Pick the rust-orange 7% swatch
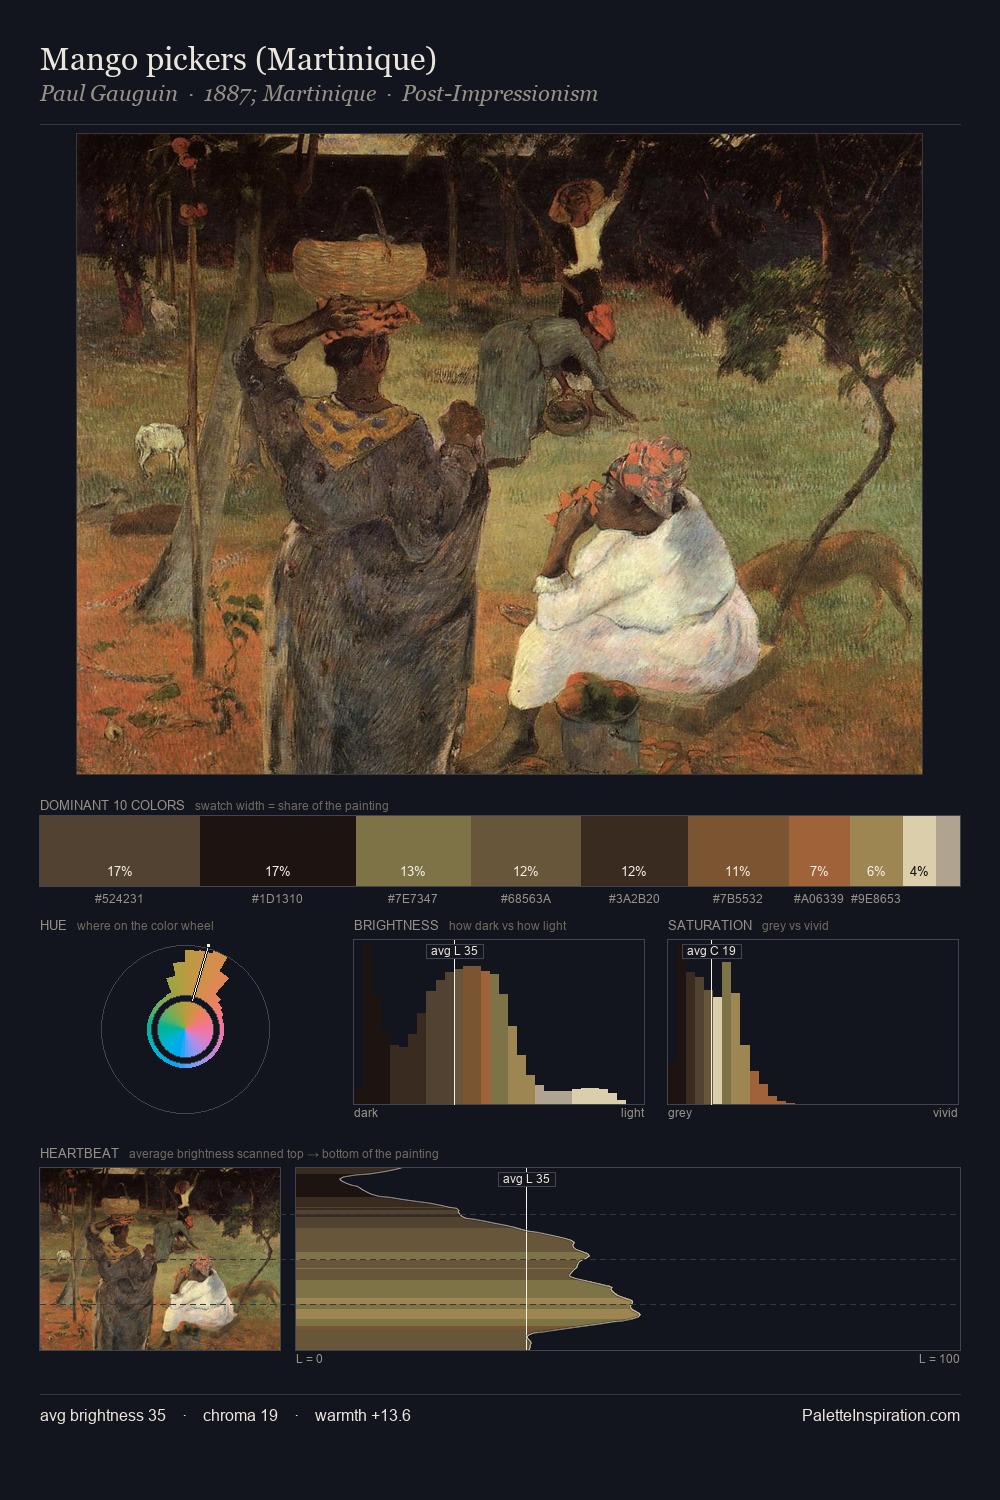 coord(819,851)
